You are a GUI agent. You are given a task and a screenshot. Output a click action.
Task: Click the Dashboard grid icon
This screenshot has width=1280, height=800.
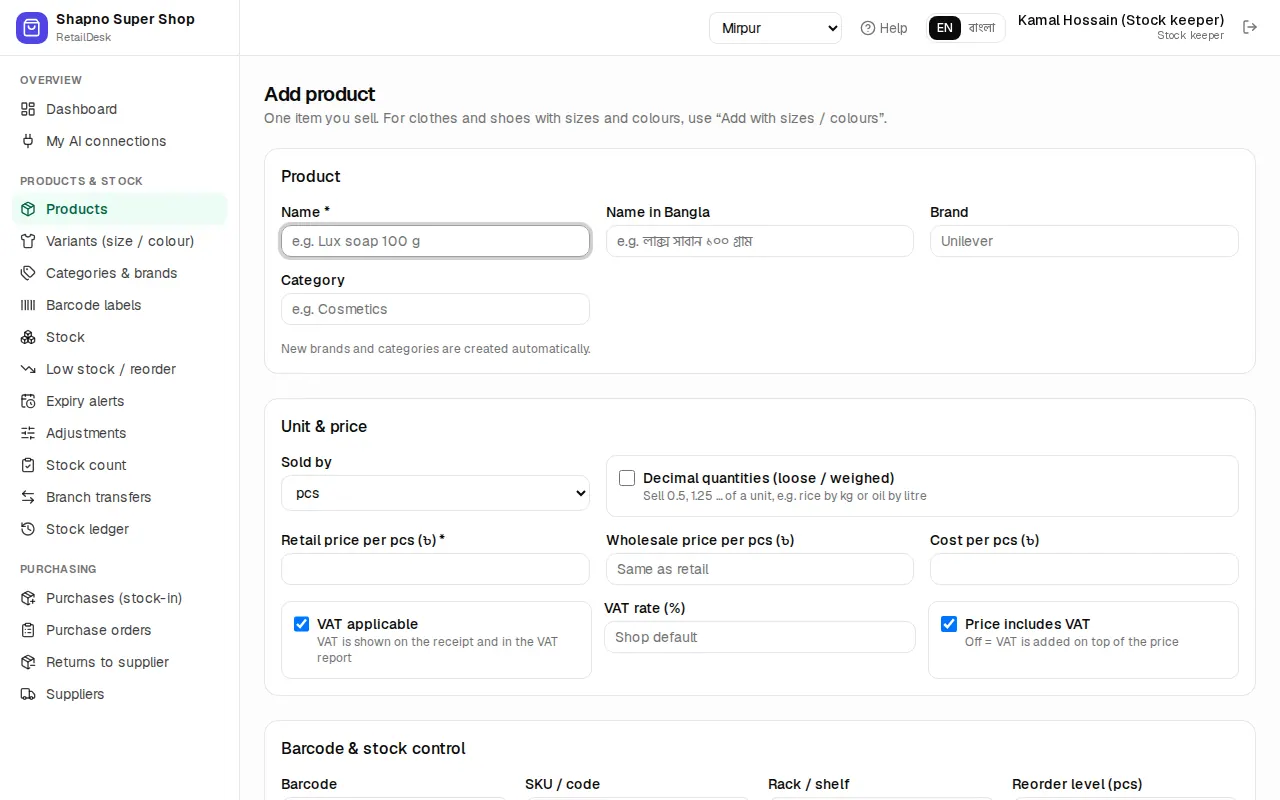coord(28,109)
